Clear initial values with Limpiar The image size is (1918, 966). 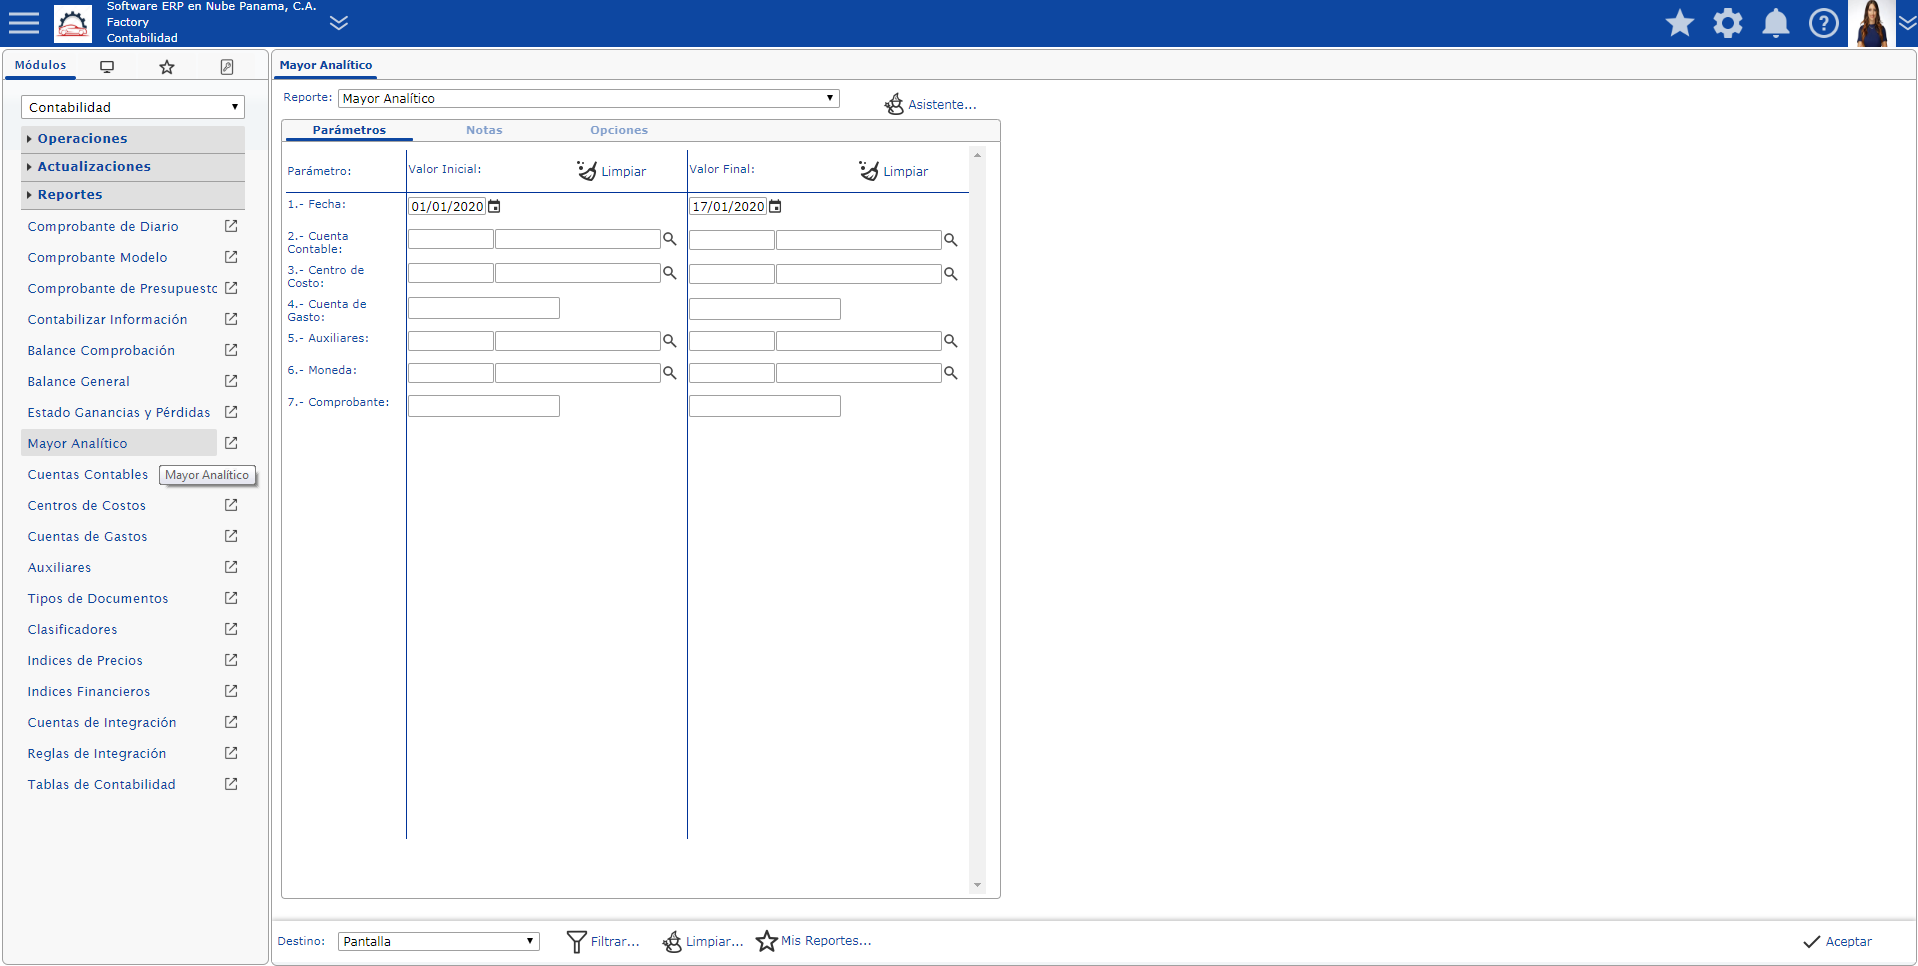tap(612, 171)
